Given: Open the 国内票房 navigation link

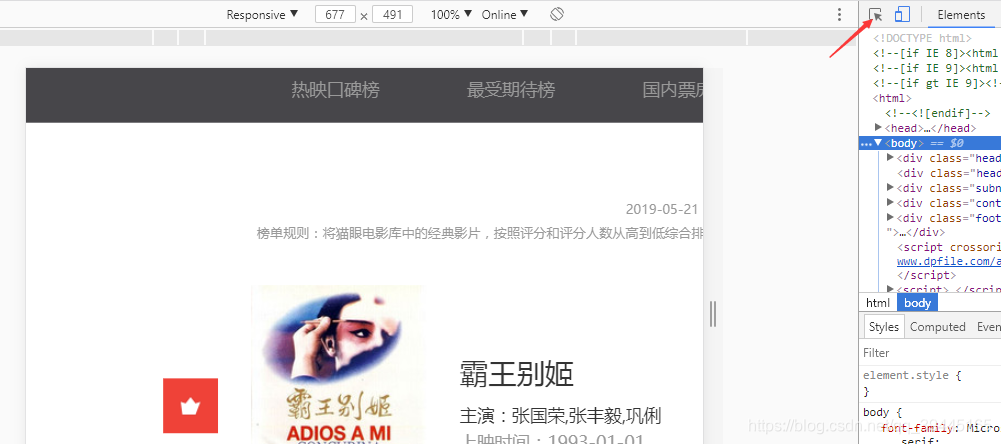Looking at the screenshot, I should pyautogui.click(x=672, y=90).
